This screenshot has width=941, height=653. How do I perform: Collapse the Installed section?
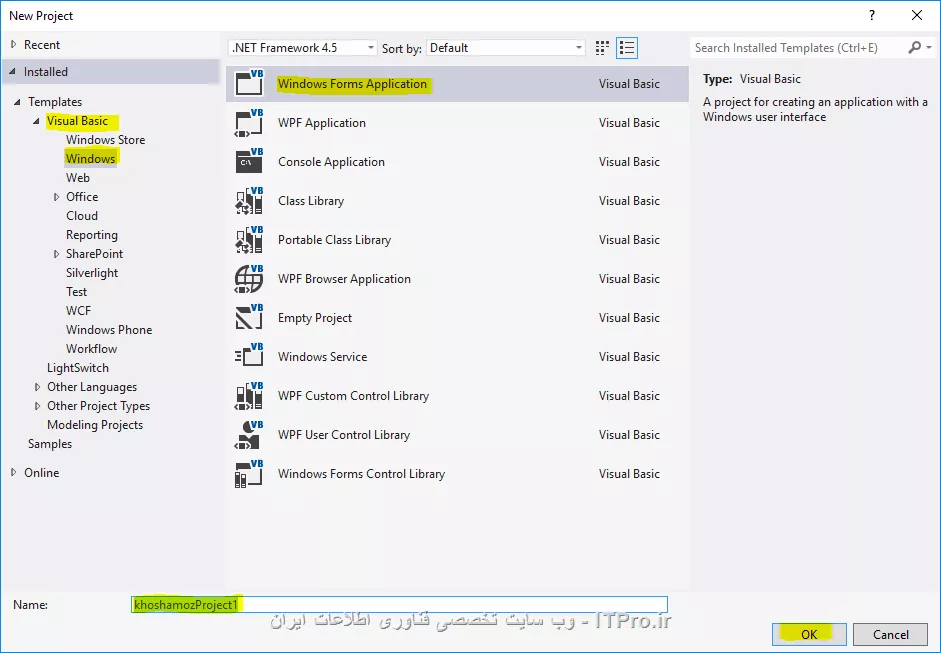pos(13,71)
